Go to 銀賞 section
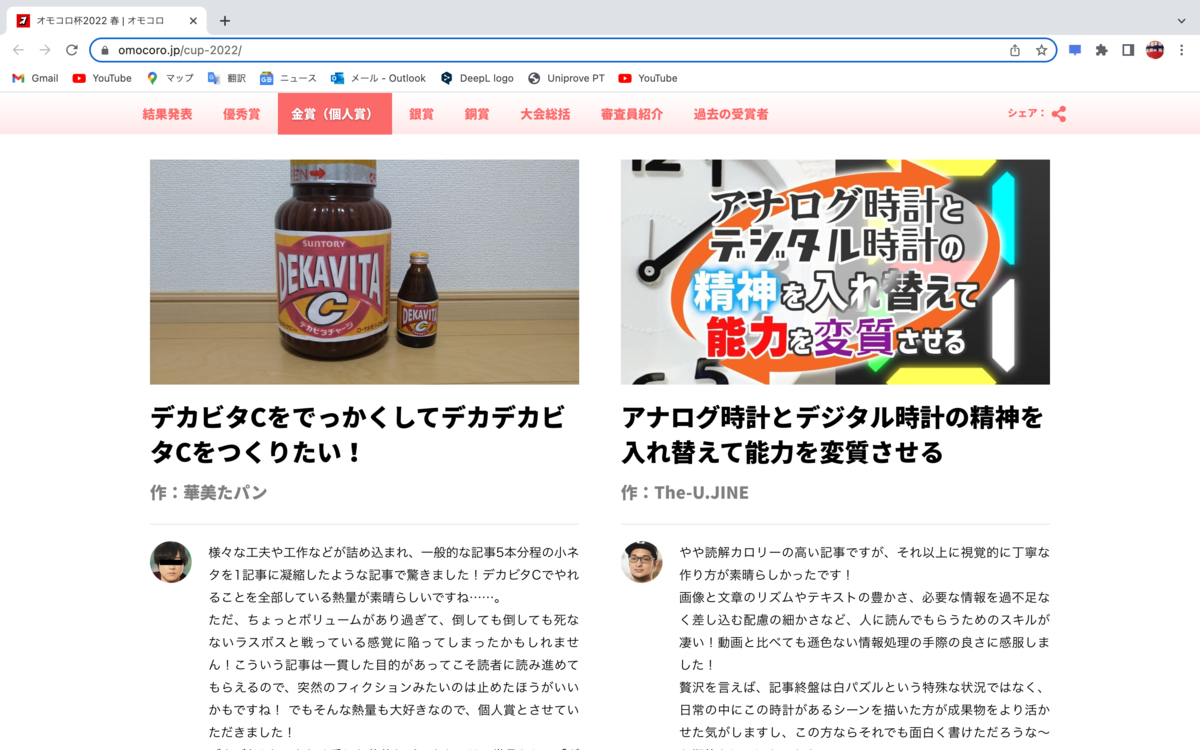Screen dimensions: 1200x750 tap(421, 114)
